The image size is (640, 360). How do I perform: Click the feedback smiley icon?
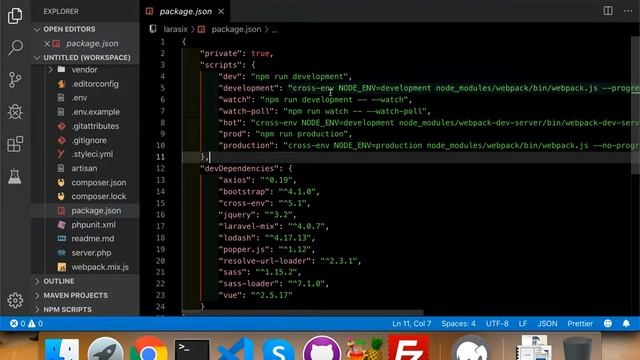coord(608,323)
